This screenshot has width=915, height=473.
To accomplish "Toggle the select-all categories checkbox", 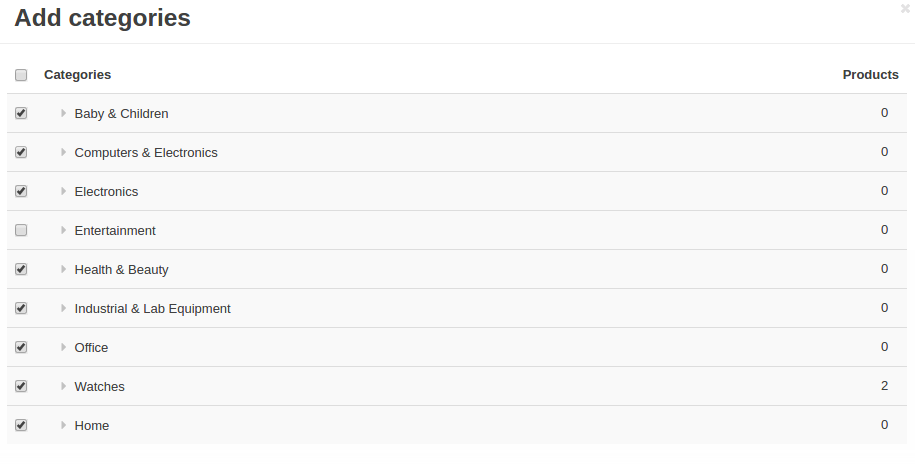I will tap(21, 75).
